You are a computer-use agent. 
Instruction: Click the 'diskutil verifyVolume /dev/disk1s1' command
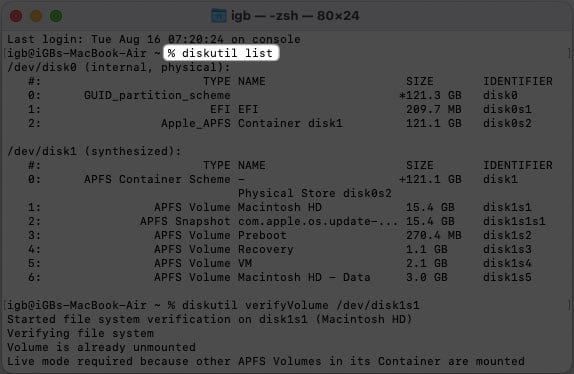click(301, 305)
